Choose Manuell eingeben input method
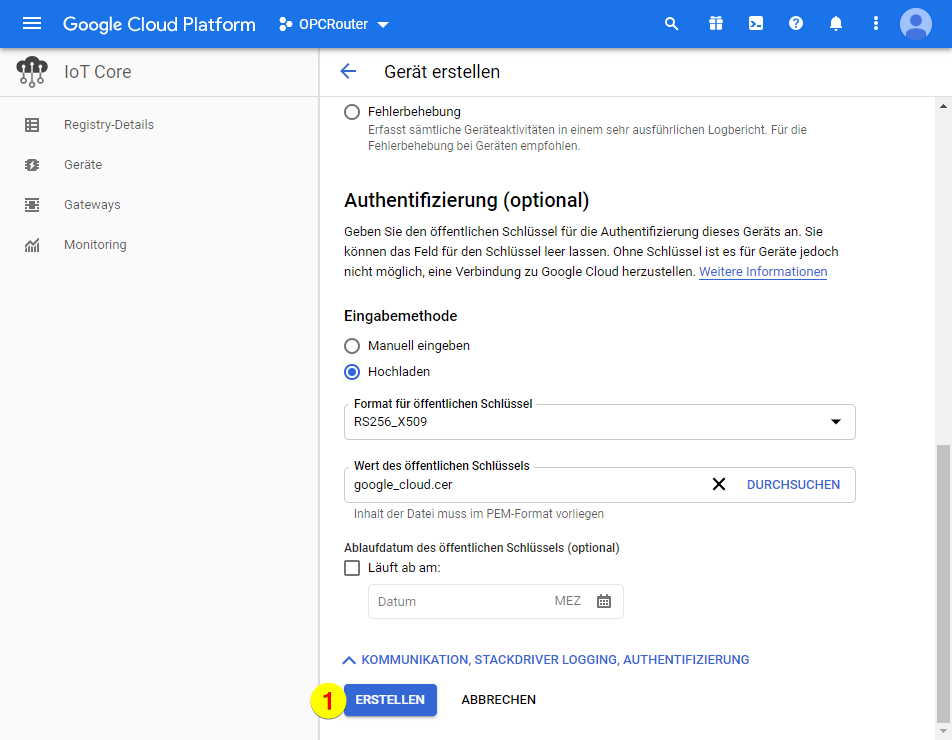 [352, 346]
